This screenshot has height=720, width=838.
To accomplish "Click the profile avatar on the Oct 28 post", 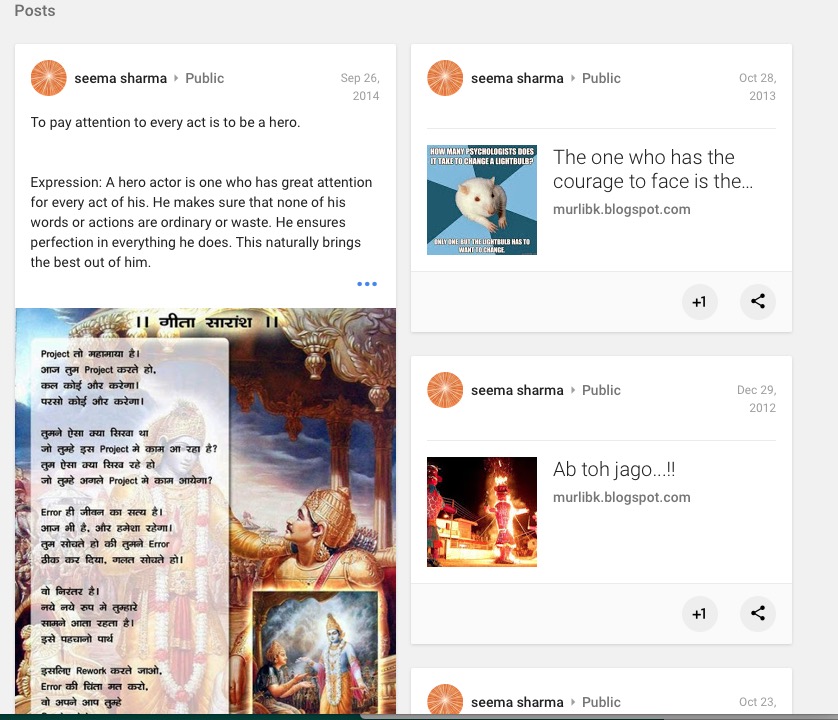I will click(445, 78).
